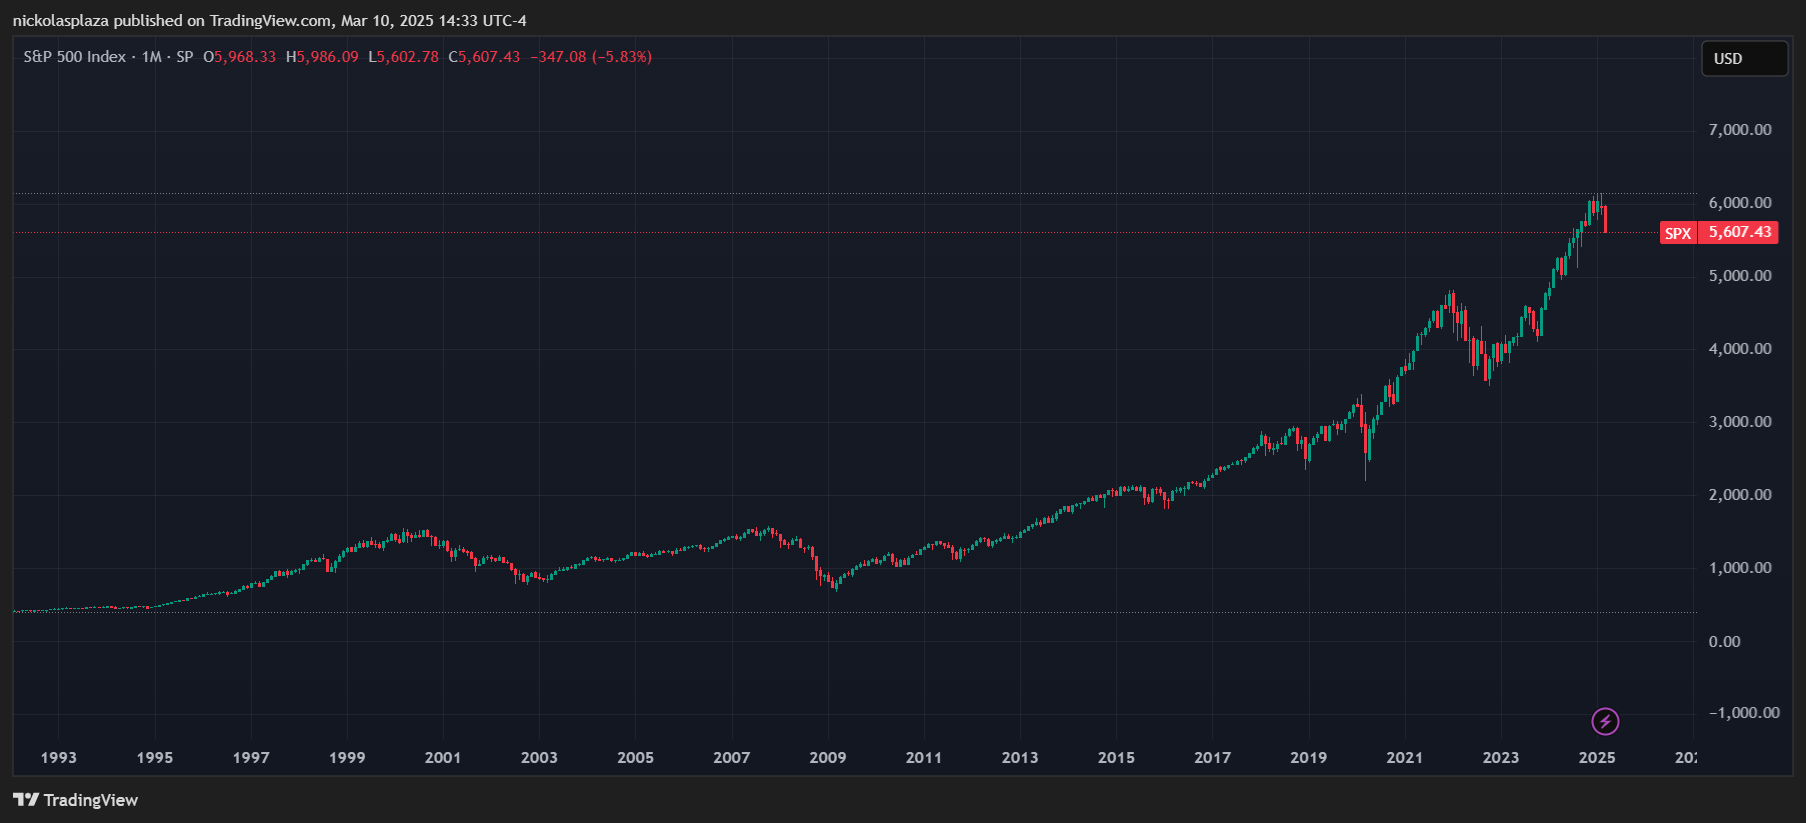Click the 2025 time axis label
This screenshot has width=1806, height=823.
[1597, 758]
